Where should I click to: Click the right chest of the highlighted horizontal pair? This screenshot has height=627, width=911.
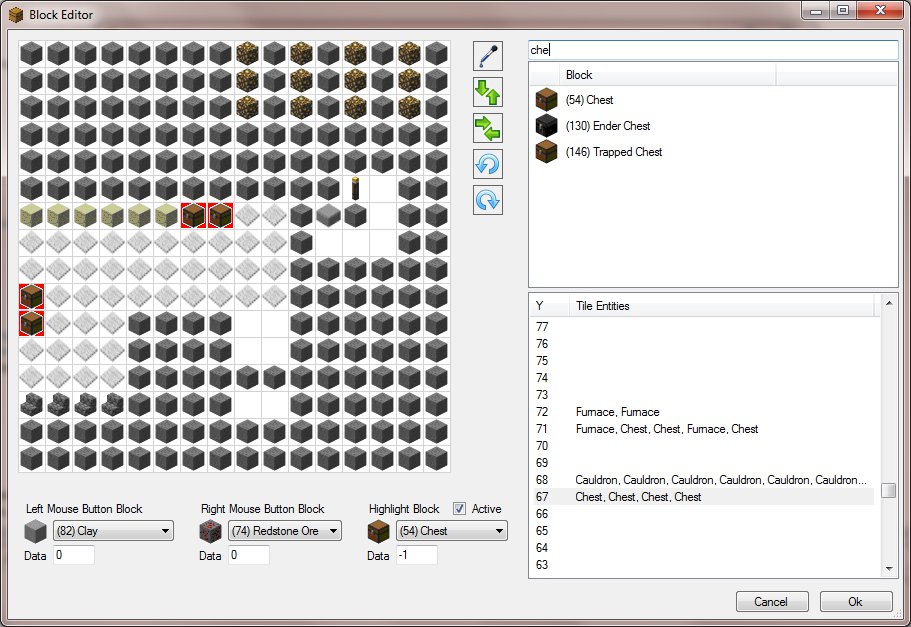(220, 216)
